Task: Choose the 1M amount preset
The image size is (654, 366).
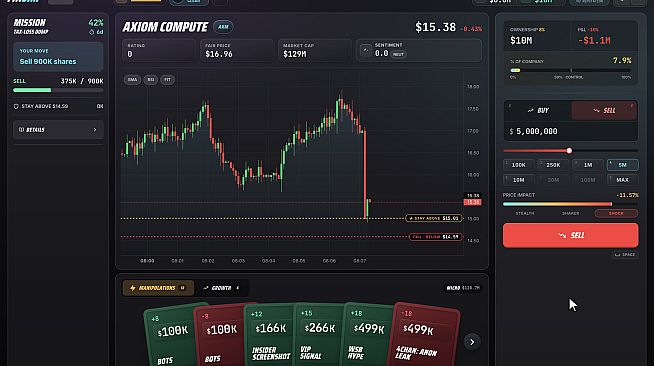Action: point(588,165)
